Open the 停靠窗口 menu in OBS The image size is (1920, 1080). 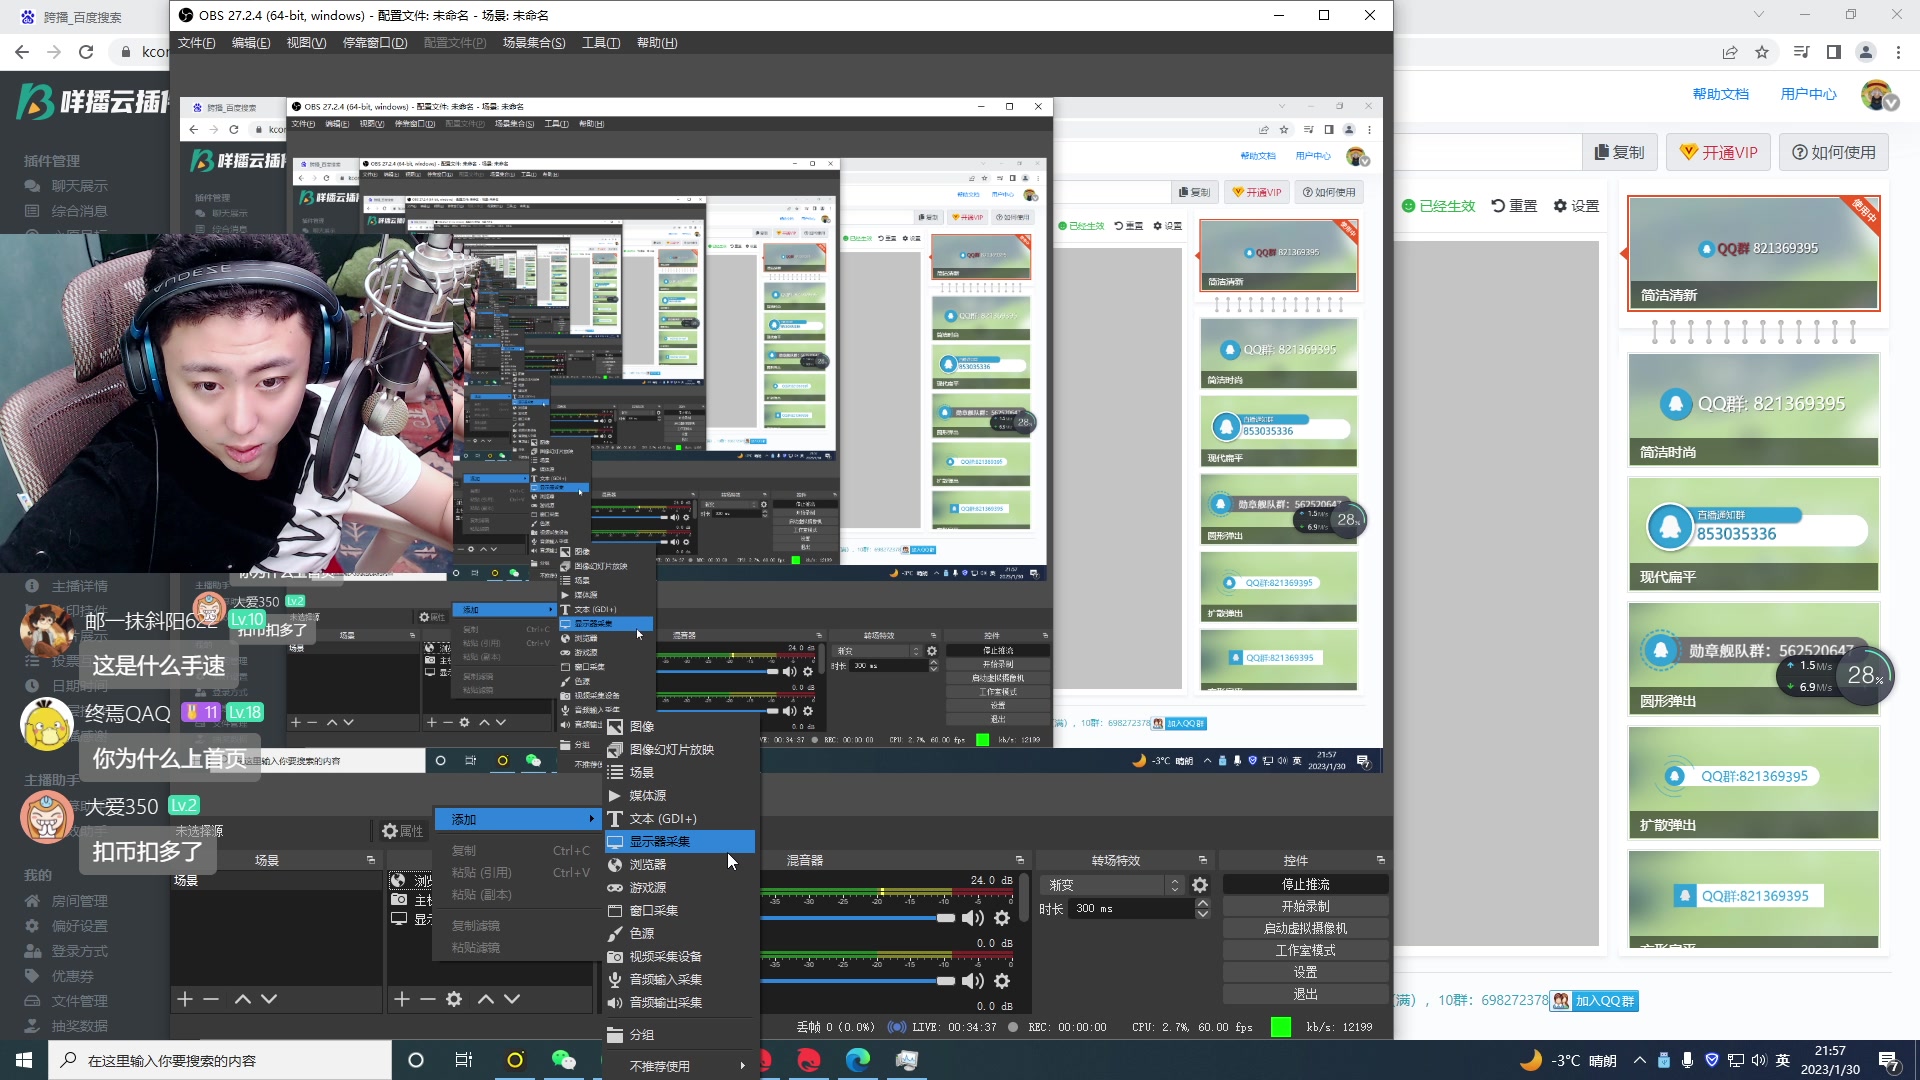click(375, 43)
